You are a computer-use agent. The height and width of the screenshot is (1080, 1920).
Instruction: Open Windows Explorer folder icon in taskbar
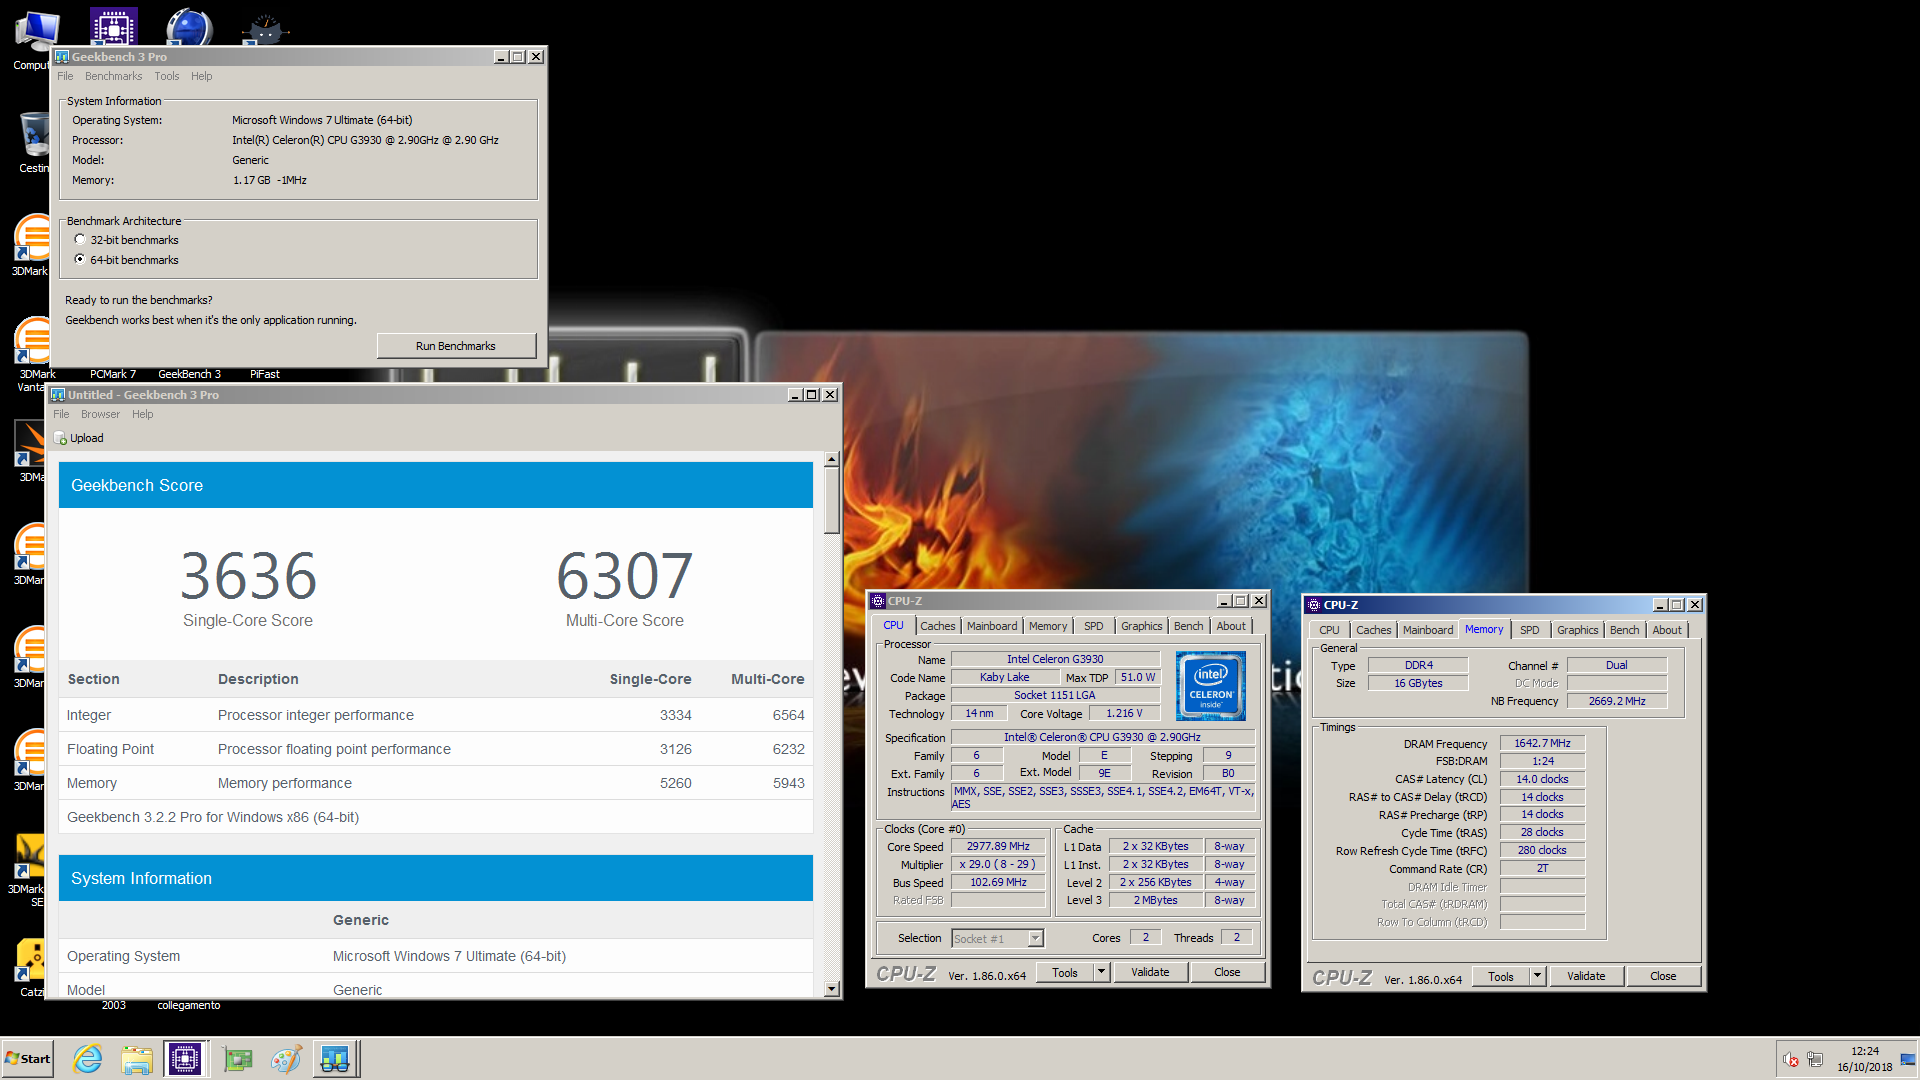[x=137, y=1059]
